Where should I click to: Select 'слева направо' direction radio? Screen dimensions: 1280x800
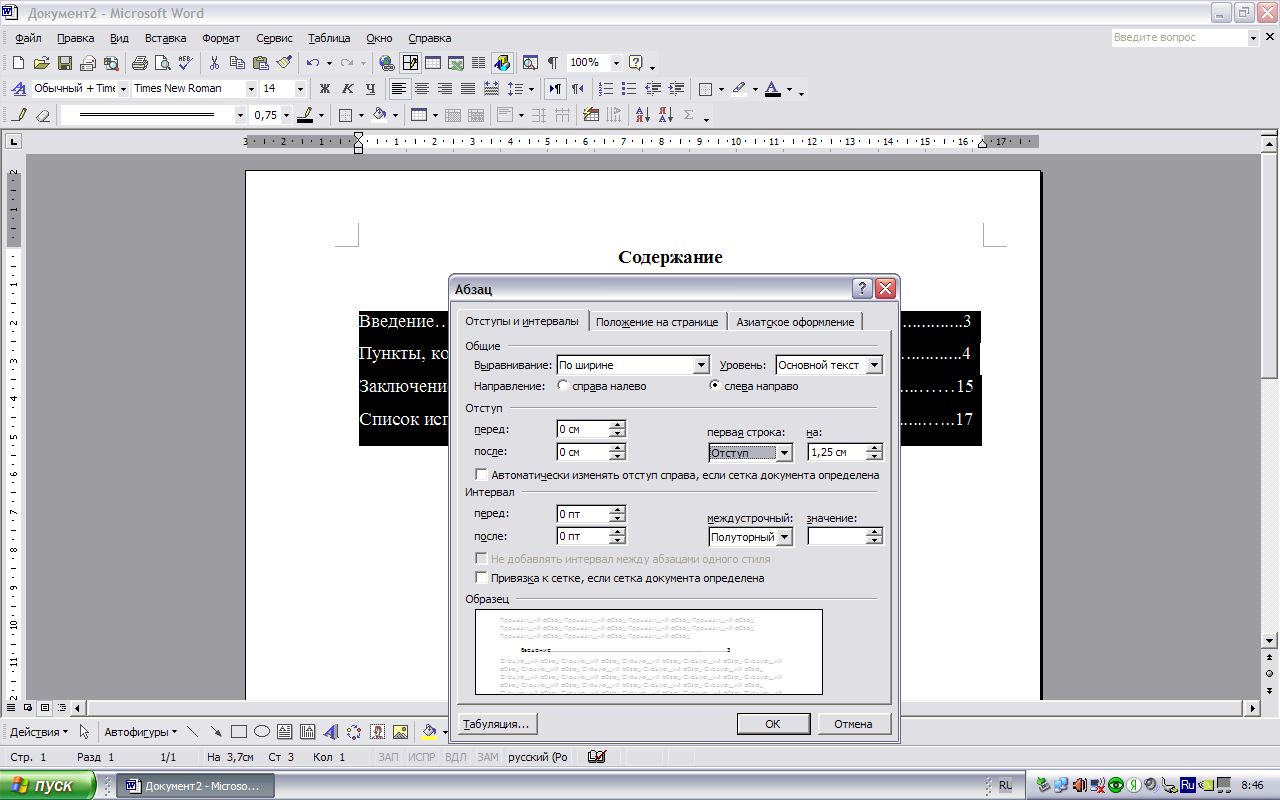[x=715, y=386]
